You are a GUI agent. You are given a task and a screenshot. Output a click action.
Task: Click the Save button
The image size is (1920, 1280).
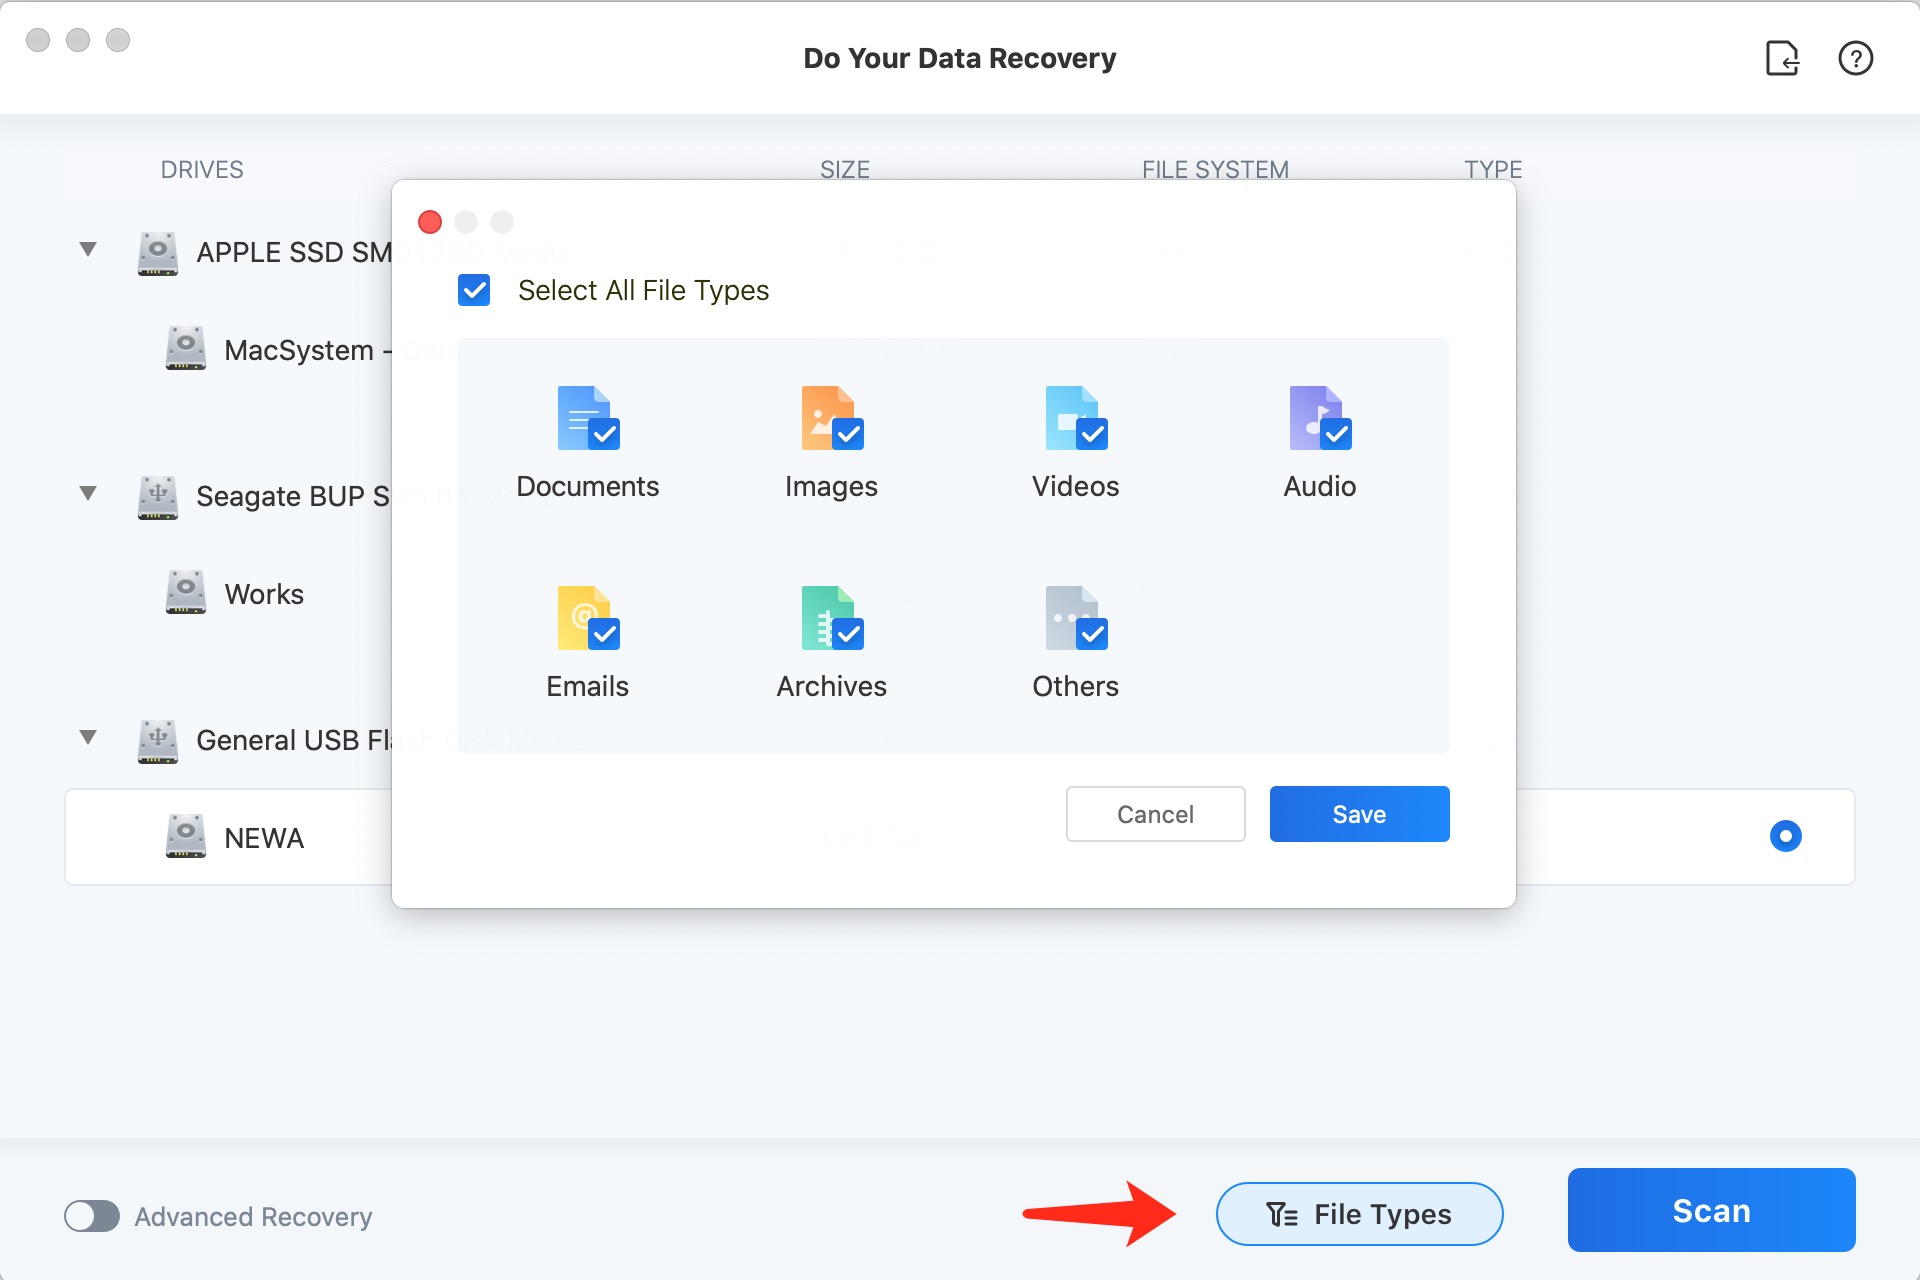[x=1359, y=814]
